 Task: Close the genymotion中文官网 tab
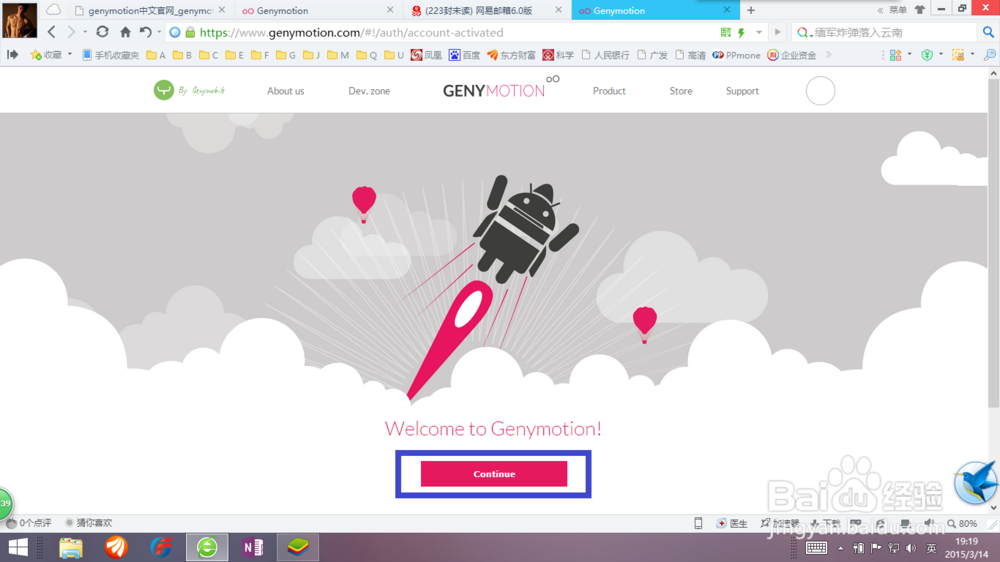[221, 10]
